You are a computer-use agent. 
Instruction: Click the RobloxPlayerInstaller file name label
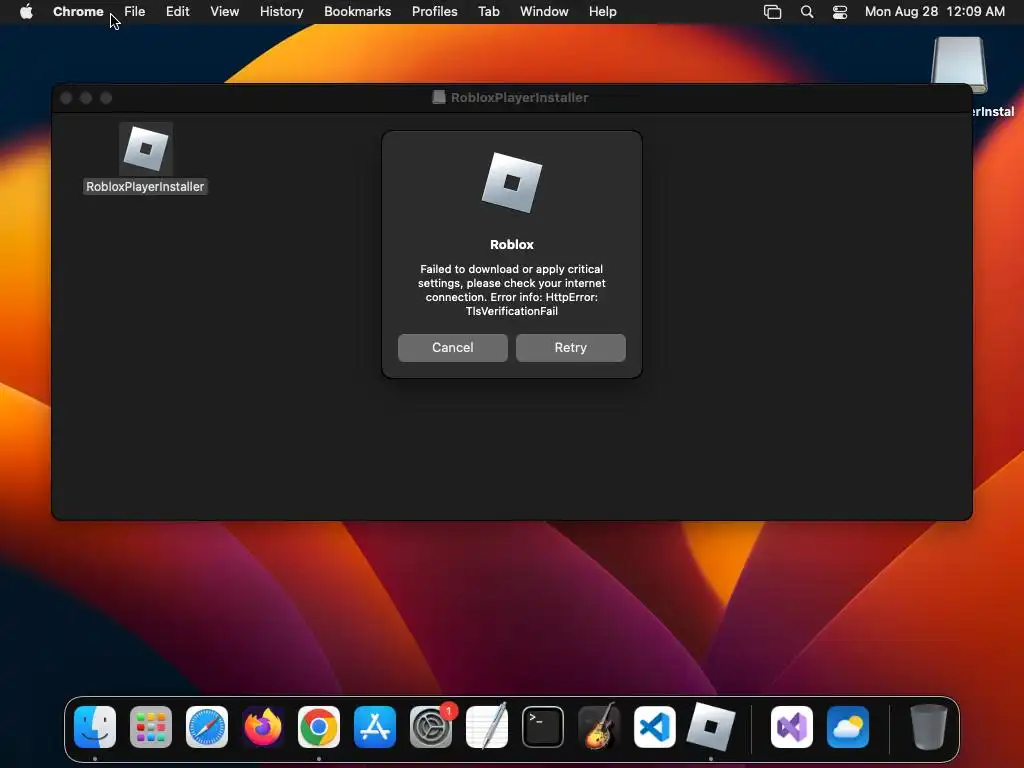point(145,187)
